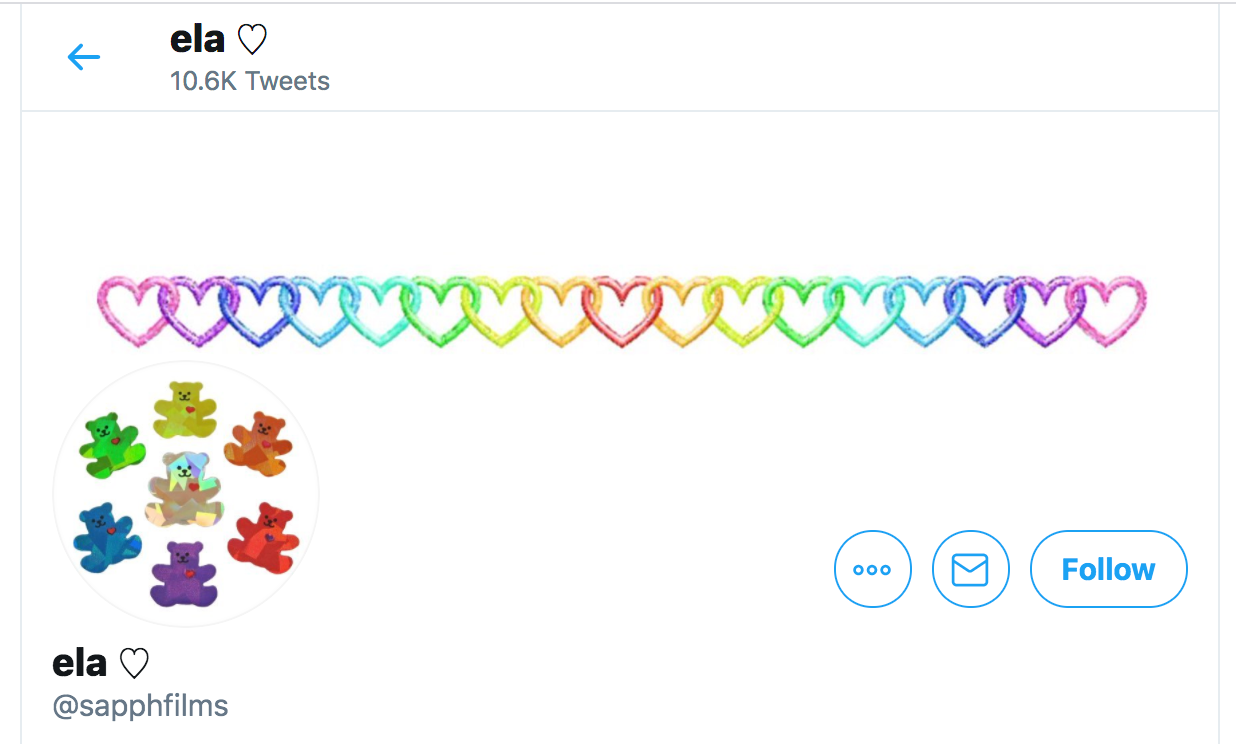Click the orange teddy bear in avatar
Screen dimensions: 1236x744
pos(257,441)
